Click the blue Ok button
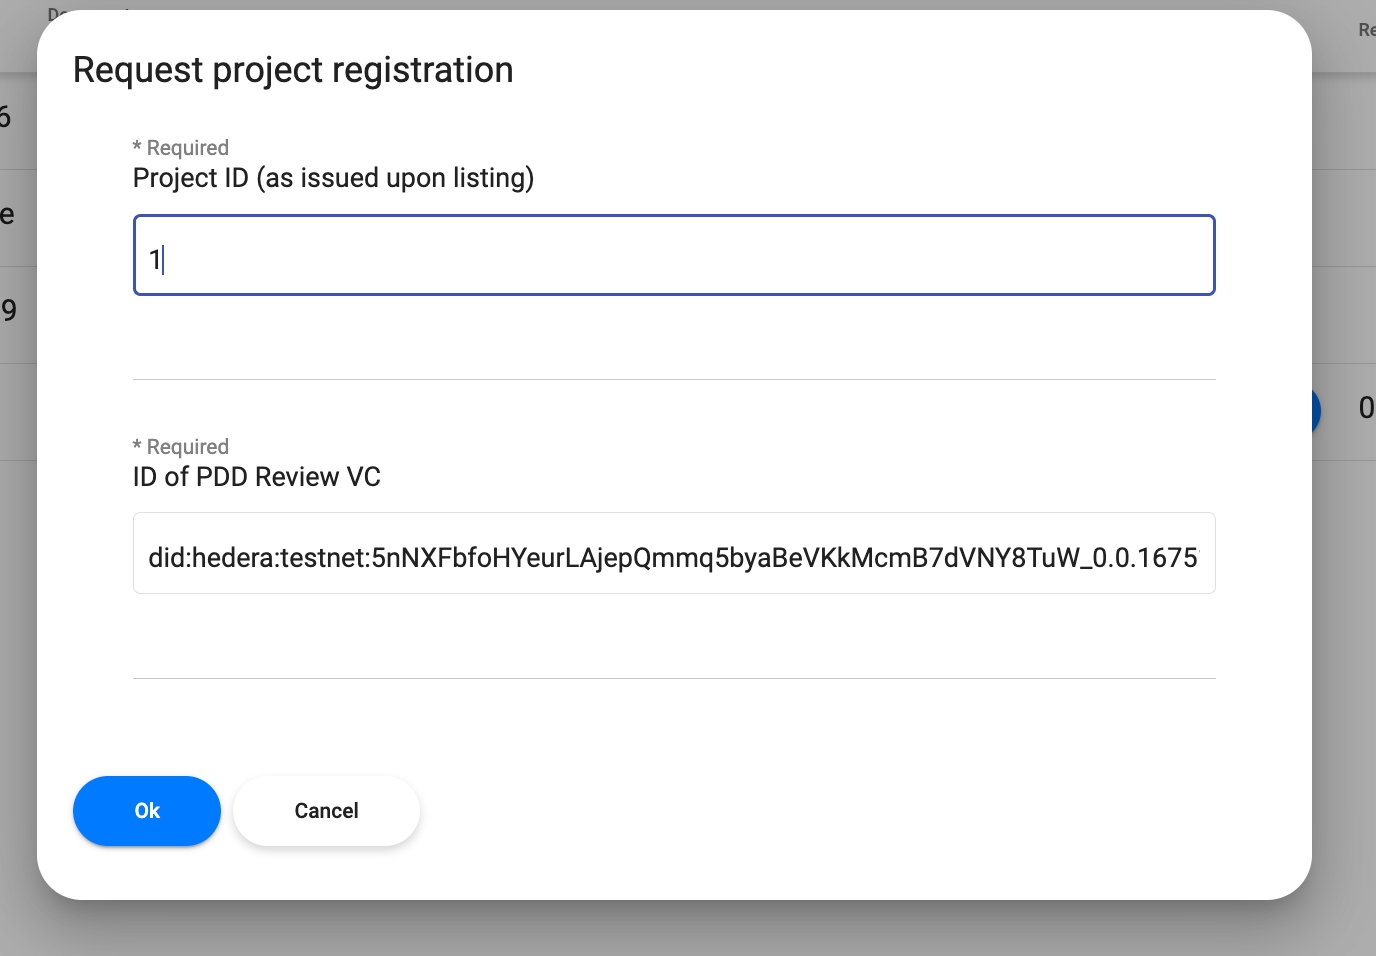The height and width of the screenshot is (956, 1376). pos(146,811)
